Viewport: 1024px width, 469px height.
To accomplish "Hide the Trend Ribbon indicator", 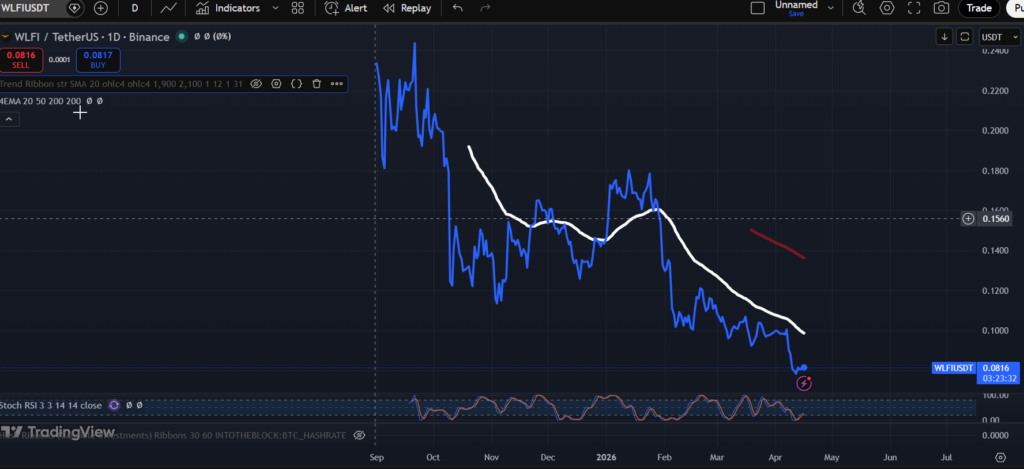I will pos(256,84).
